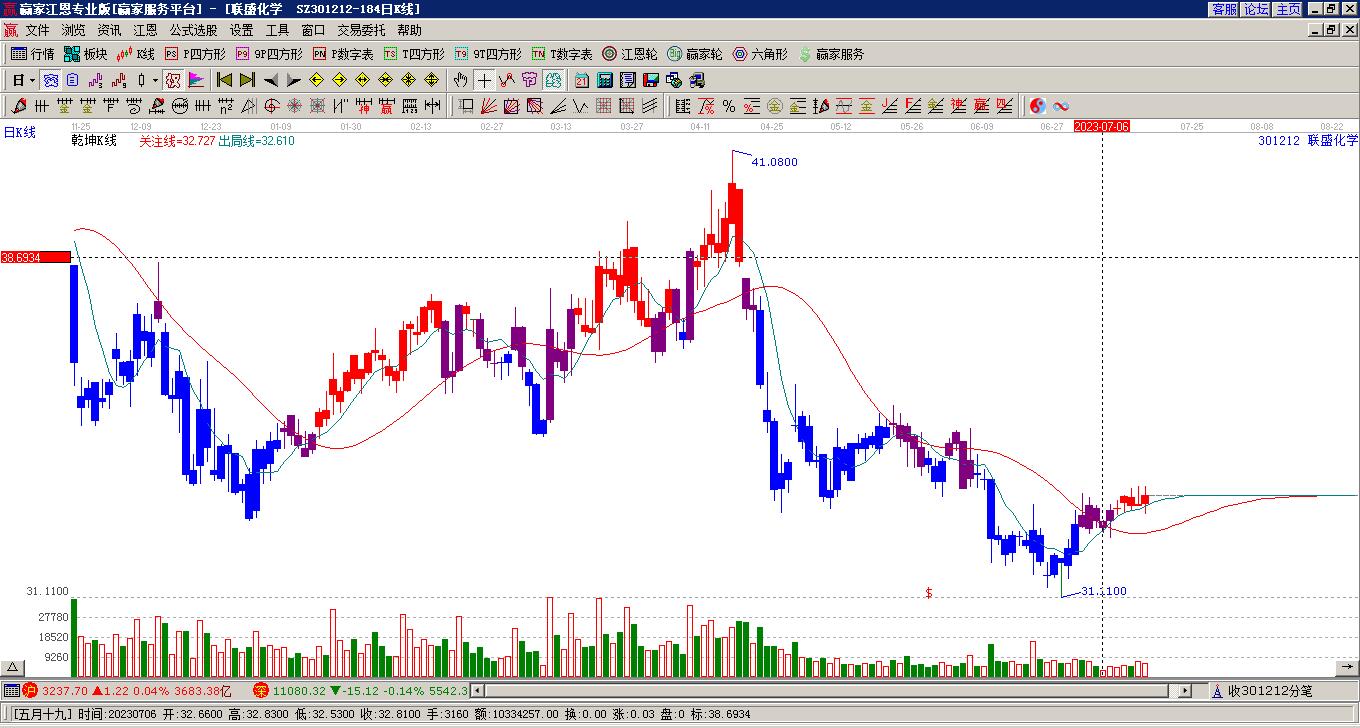This screenshot has width=1360, height=728.
Task: Open the P四方形 tool
Action: point(196,54)
